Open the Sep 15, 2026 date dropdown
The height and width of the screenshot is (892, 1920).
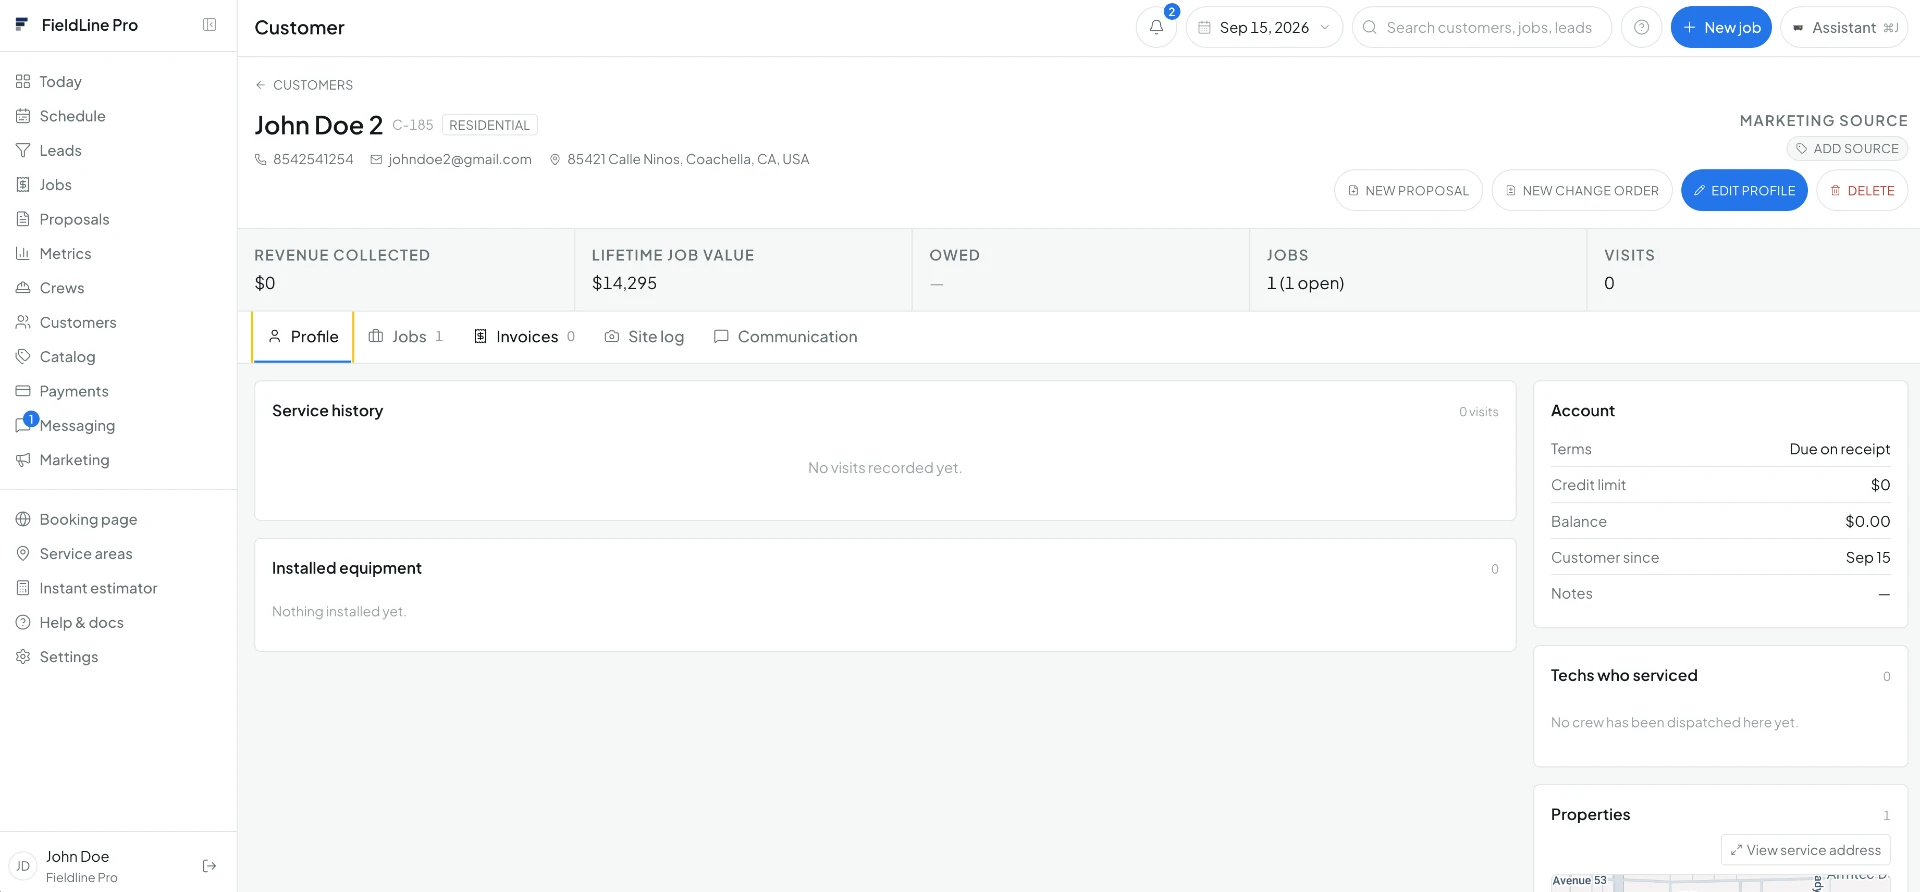pyautogui.click(x=1264, y=27)
